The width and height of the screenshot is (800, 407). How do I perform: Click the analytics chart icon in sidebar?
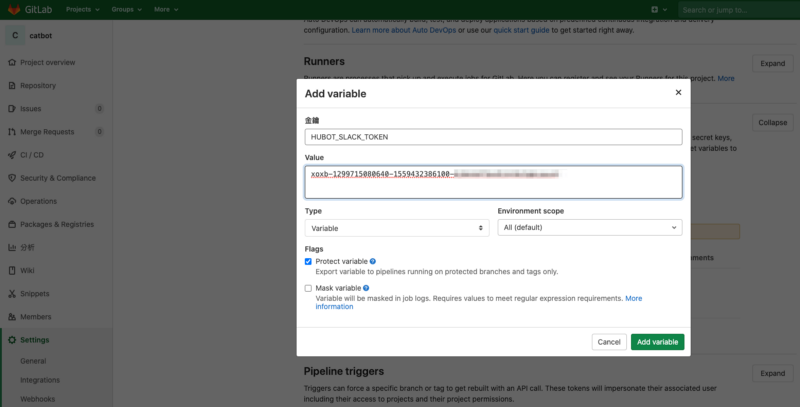click(12, 247)
